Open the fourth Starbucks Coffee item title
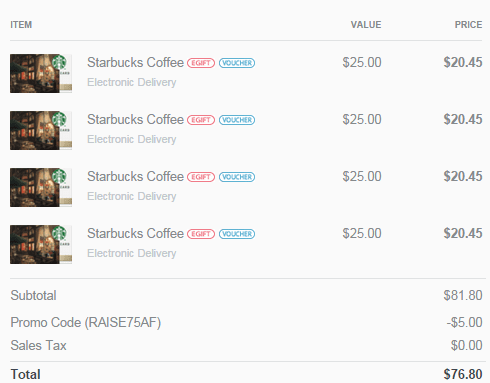 (135, 233)
